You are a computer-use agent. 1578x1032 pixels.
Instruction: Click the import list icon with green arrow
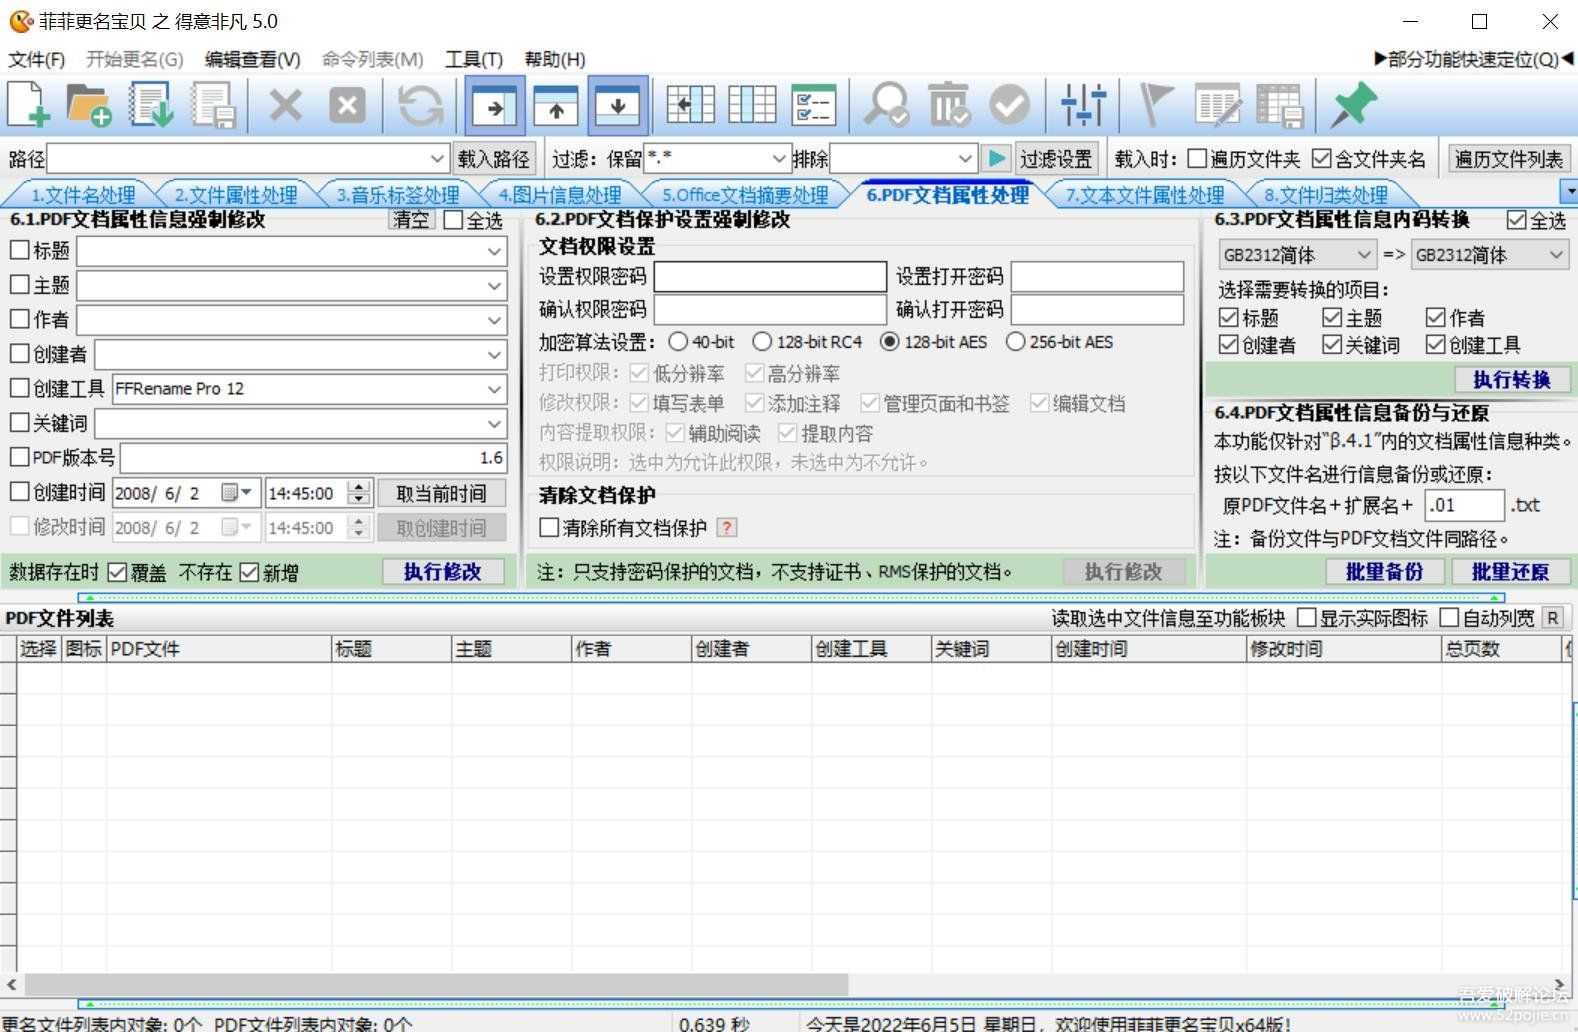151,105
